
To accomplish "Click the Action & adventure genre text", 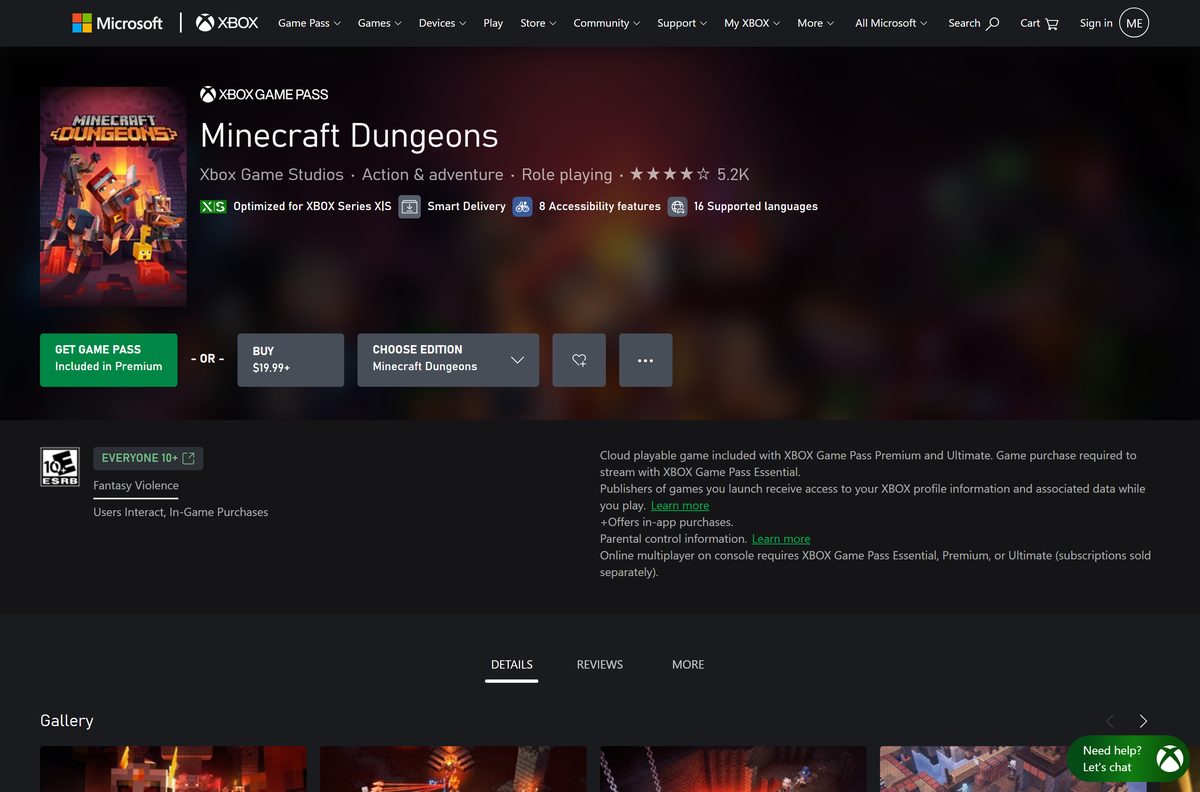I will click(432, 174).
